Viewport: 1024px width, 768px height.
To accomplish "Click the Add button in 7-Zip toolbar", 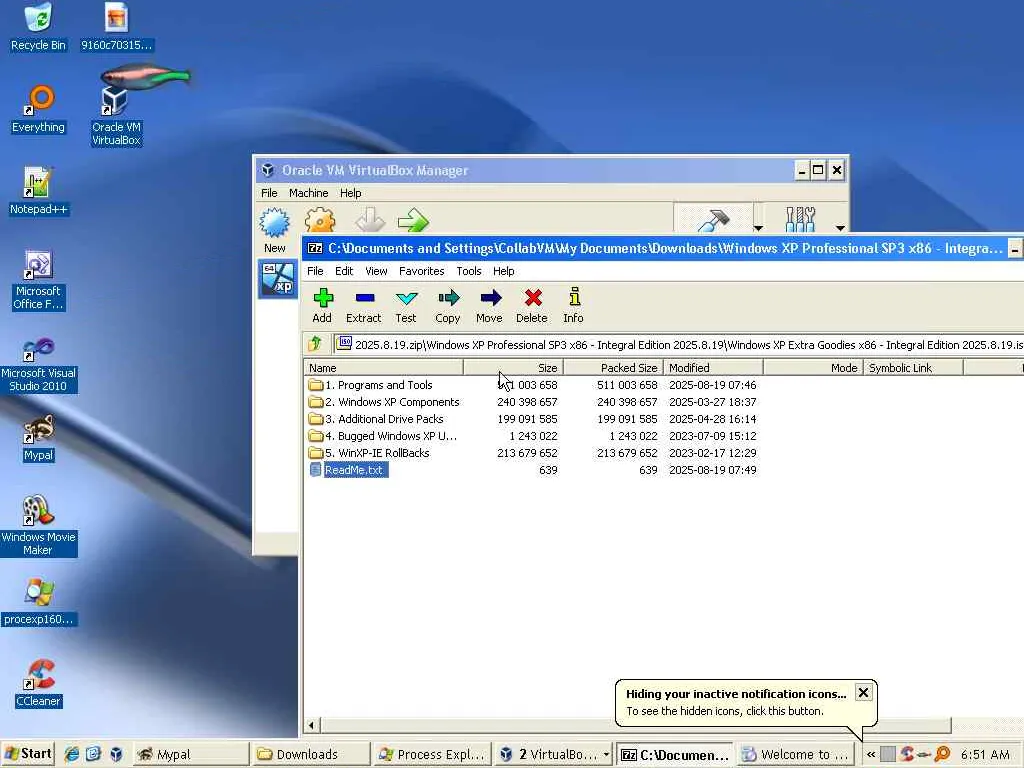I will [323, 306].
